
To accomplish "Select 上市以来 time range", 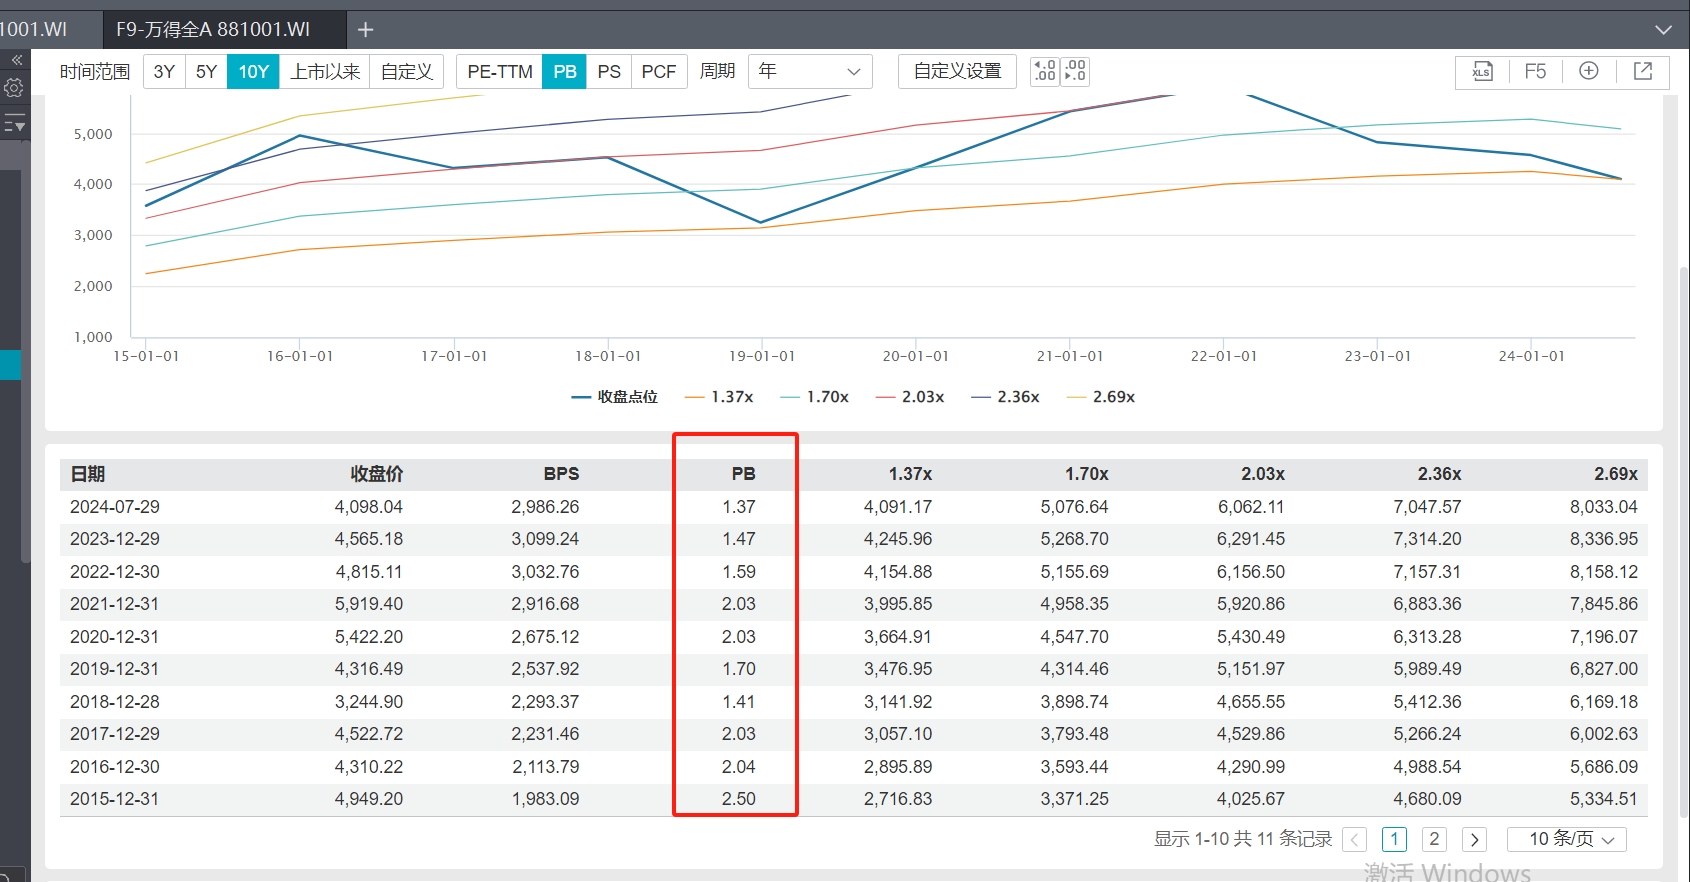I will [x=325, y=72].
